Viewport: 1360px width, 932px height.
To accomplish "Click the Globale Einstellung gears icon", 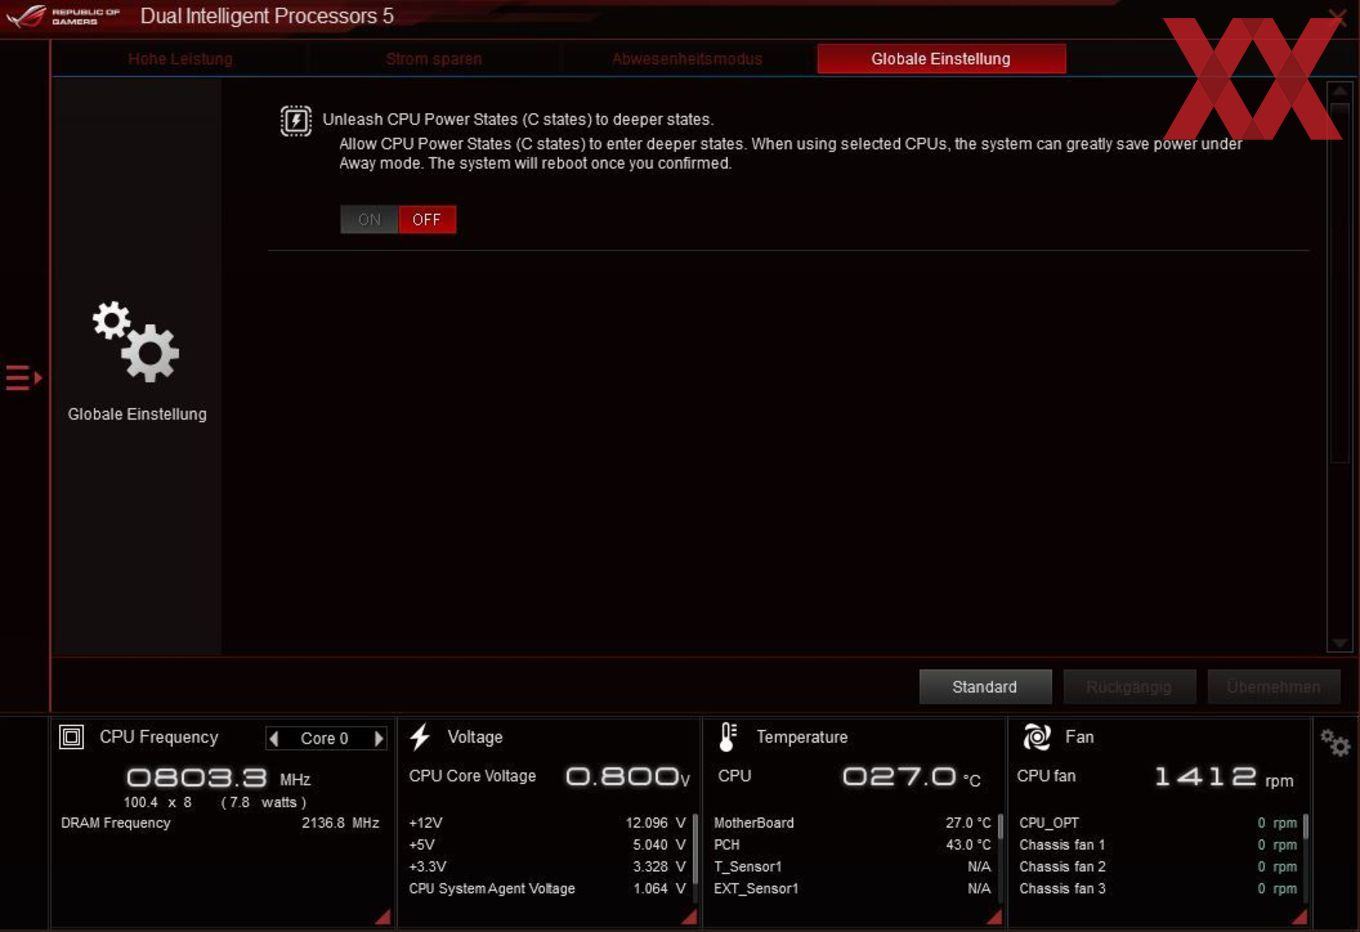I will tap(136, 342).
